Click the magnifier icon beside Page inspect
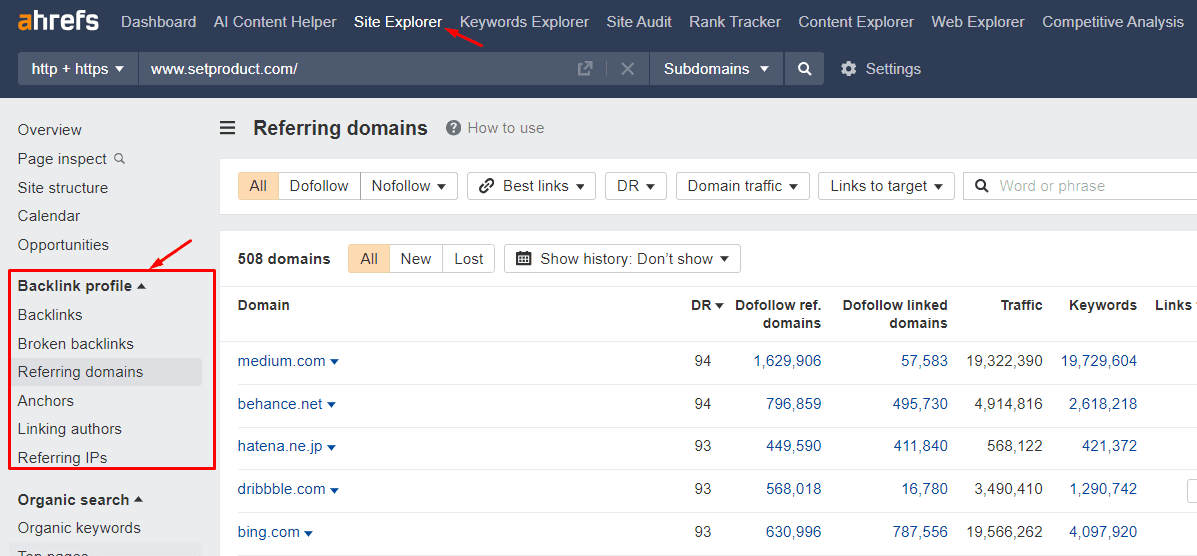The image size is (1197, 556). pyautogui.click(x=120, y=158)
